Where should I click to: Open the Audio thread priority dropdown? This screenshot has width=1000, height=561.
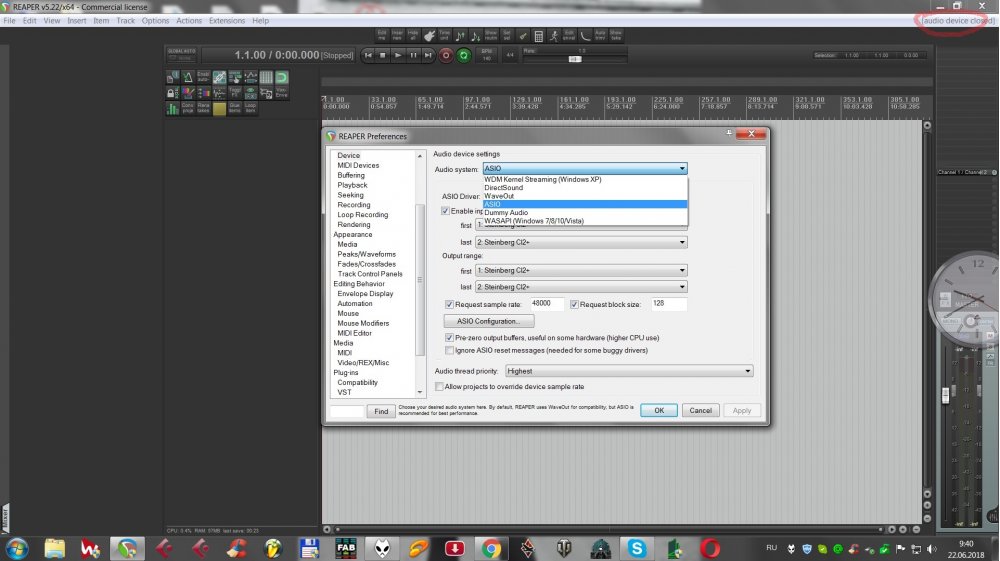(629, 371)
